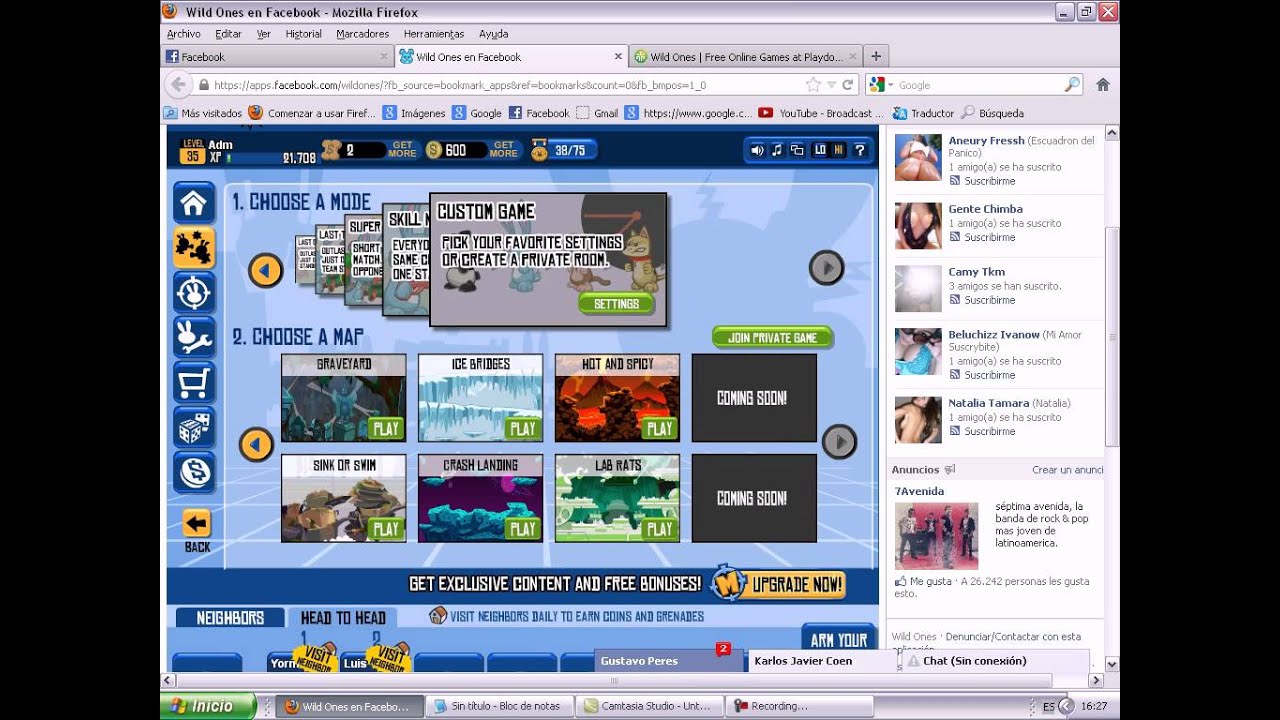Switch to Camtasia Studio taskbar item
The height and width of the screenshot is (720, 1280).
coord(648,706)
